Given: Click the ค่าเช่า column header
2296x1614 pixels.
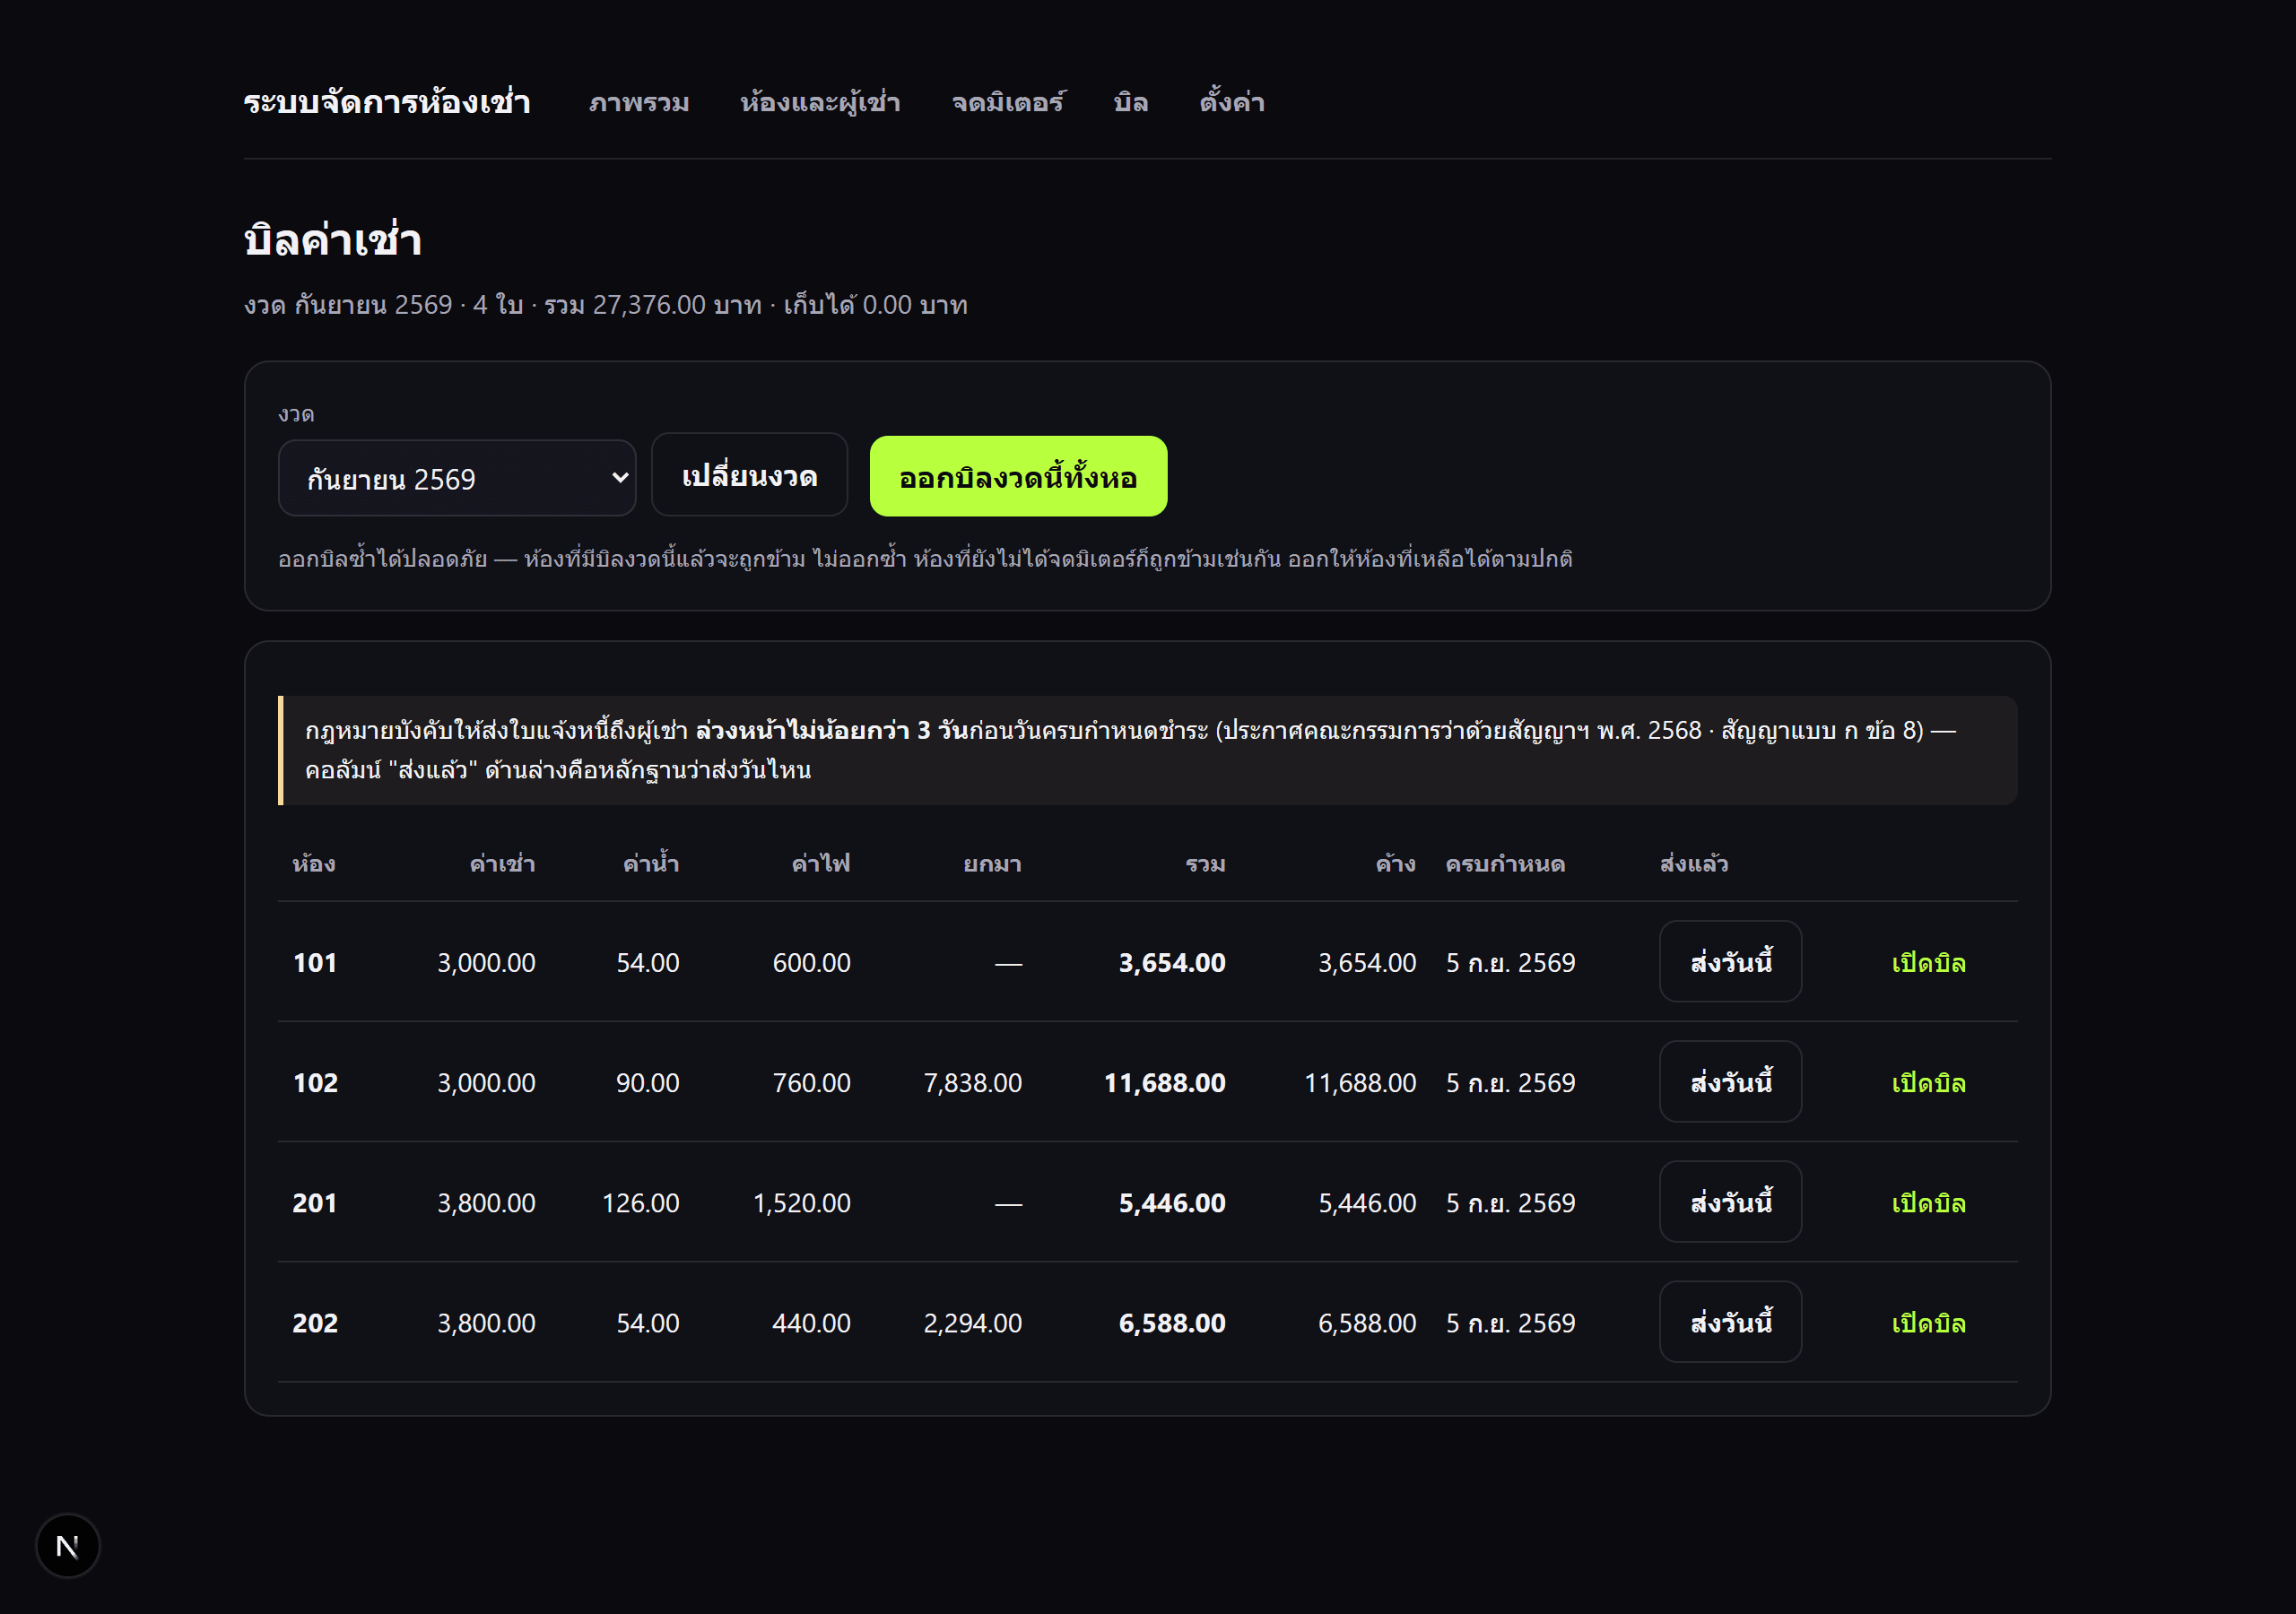Looking at the screenshot, I should pos(502,863).
